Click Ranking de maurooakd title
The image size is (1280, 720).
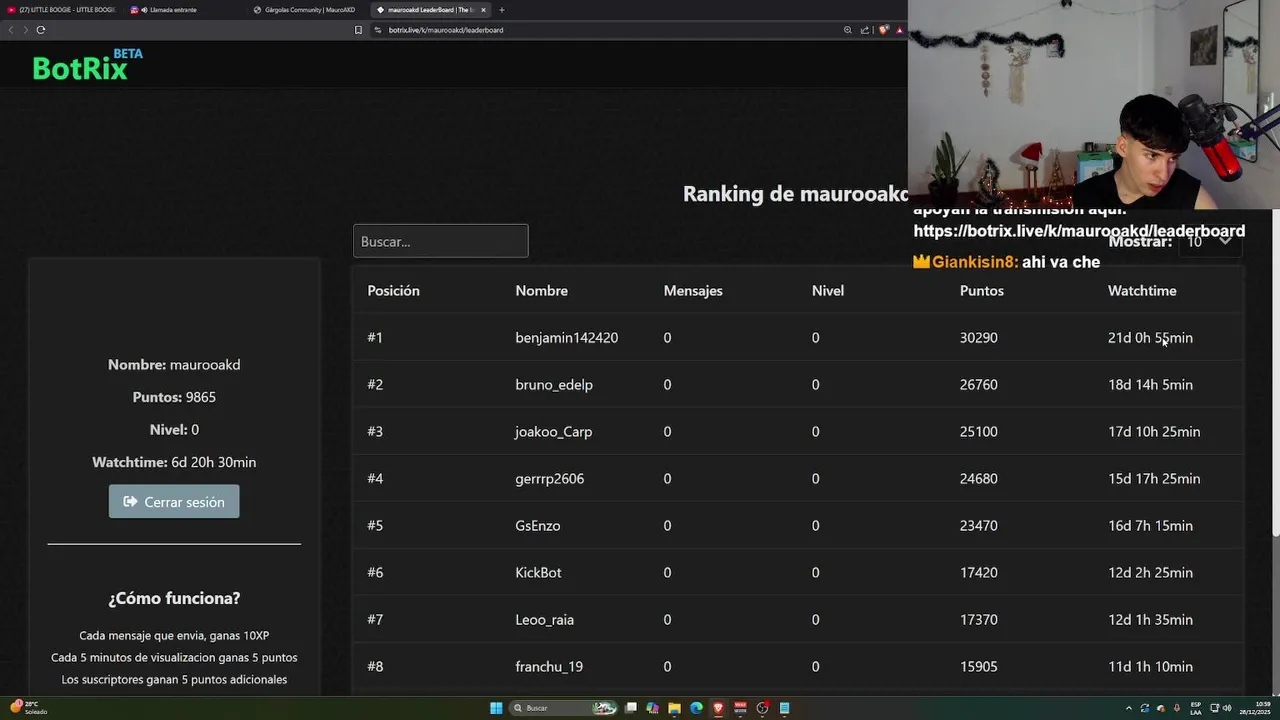pyautogui.click(x=796, y=194)
